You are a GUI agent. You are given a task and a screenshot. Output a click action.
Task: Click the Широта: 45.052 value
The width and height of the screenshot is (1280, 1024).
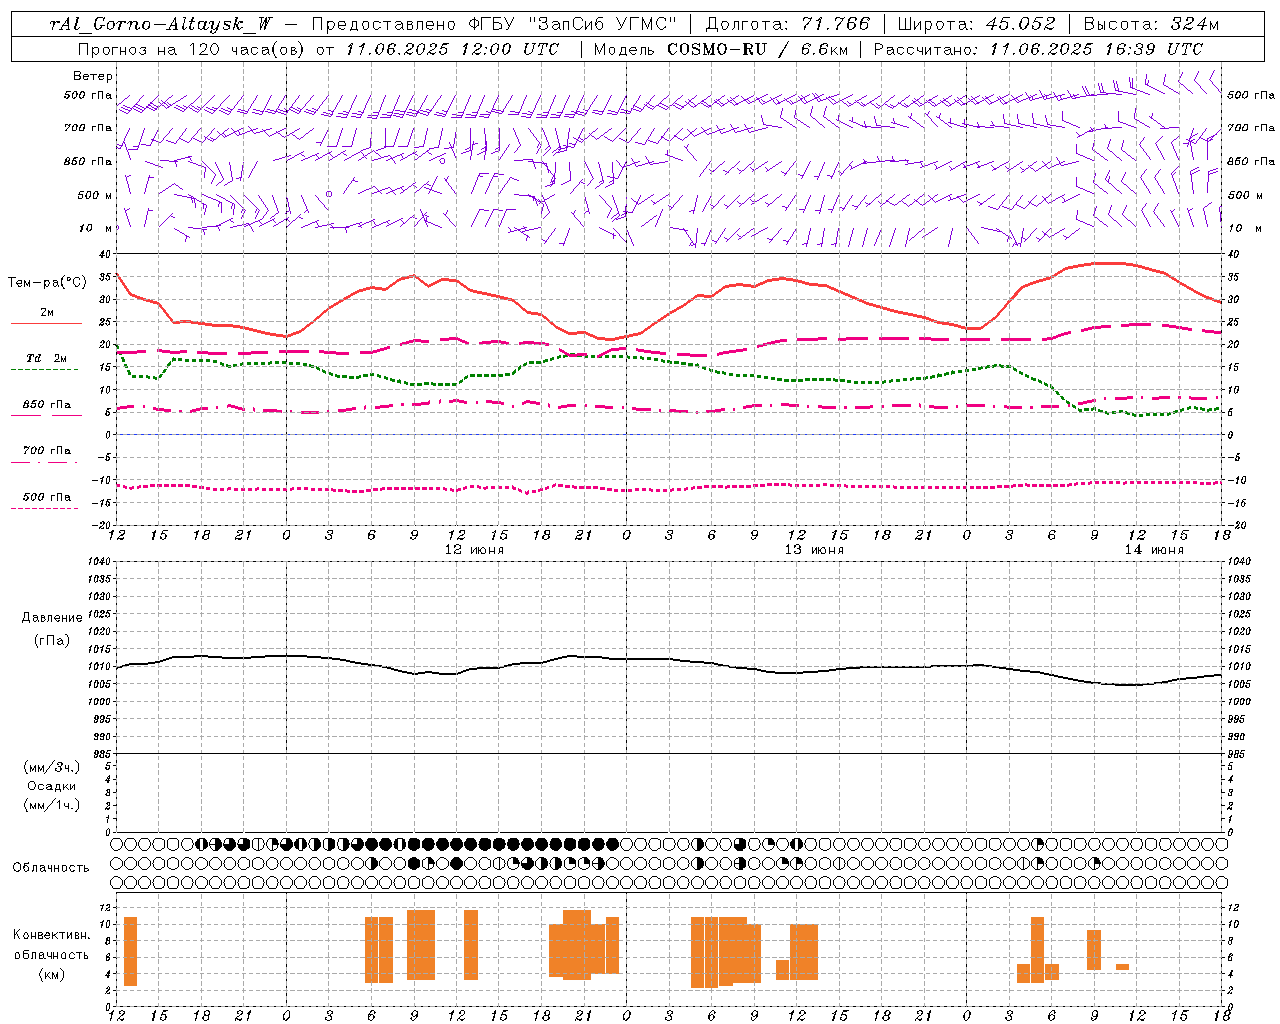977,24
